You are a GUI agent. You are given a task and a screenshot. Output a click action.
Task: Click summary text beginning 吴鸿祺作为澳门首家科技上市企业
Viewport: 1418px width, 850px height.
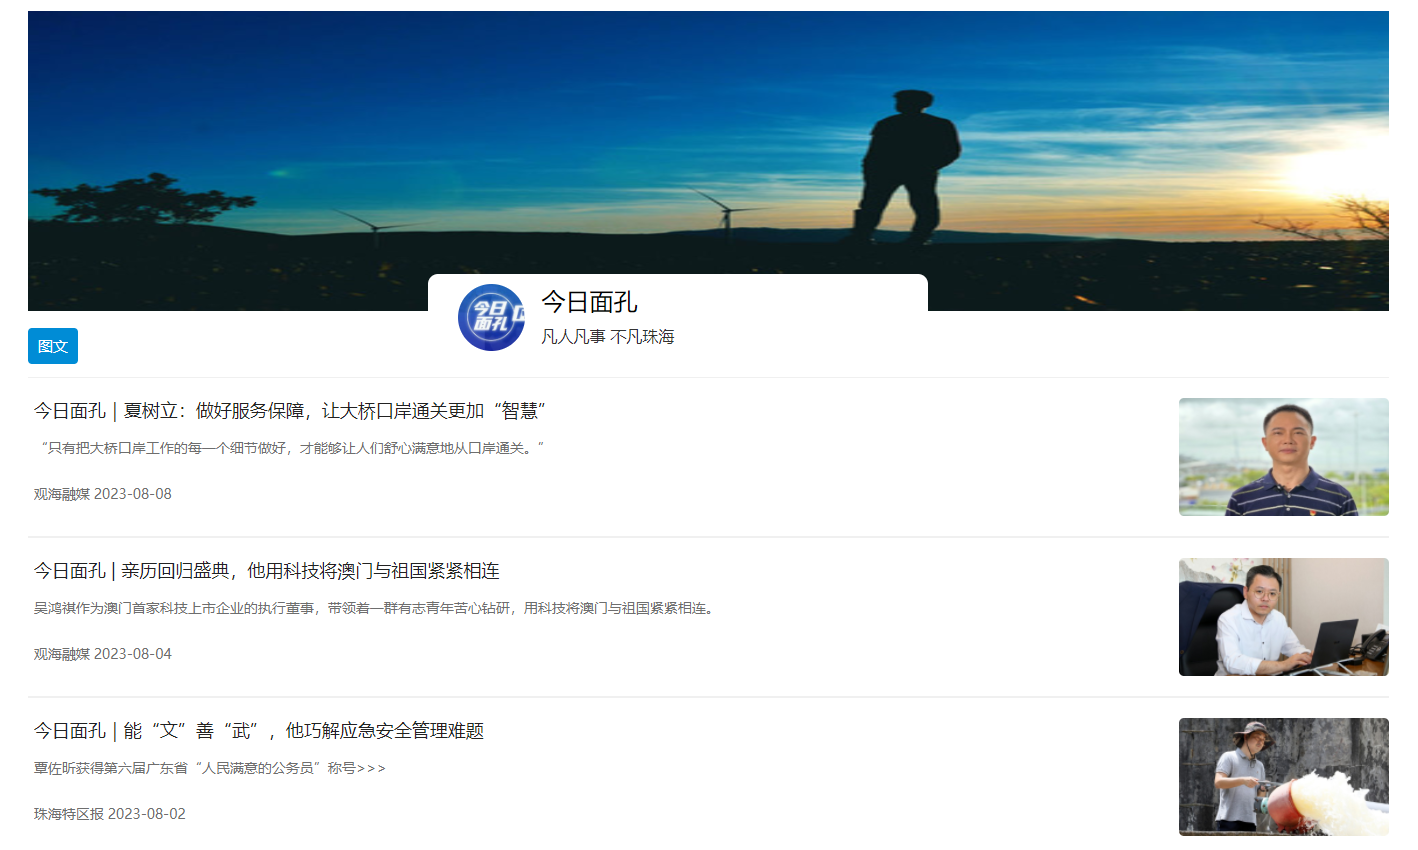click(377, 608)
